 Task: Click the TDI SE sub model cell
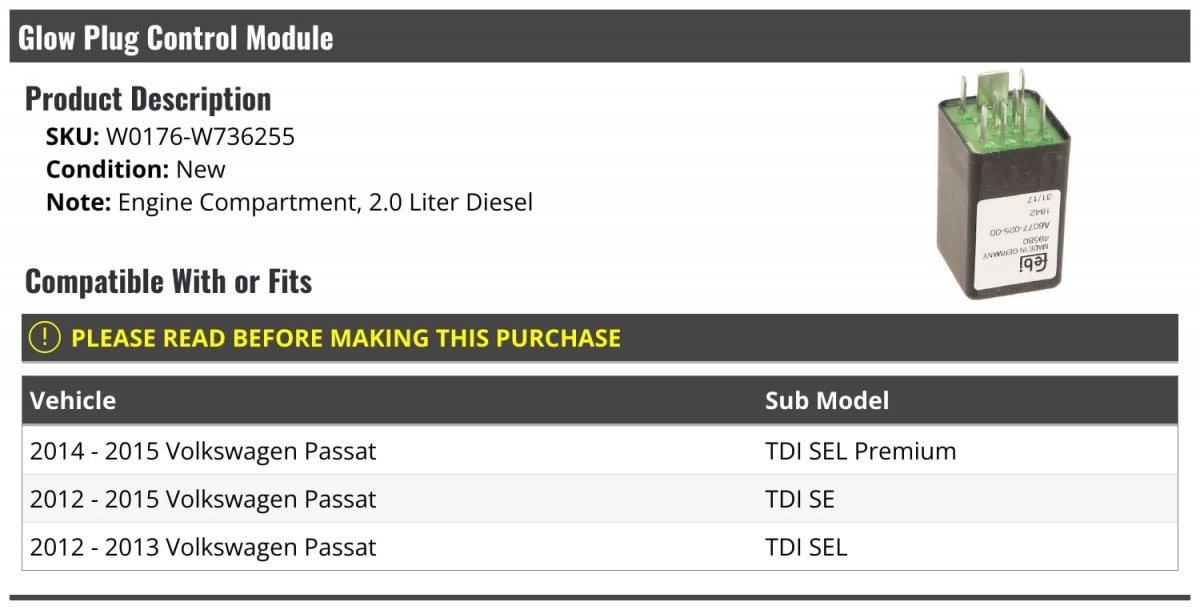[800, 499]
